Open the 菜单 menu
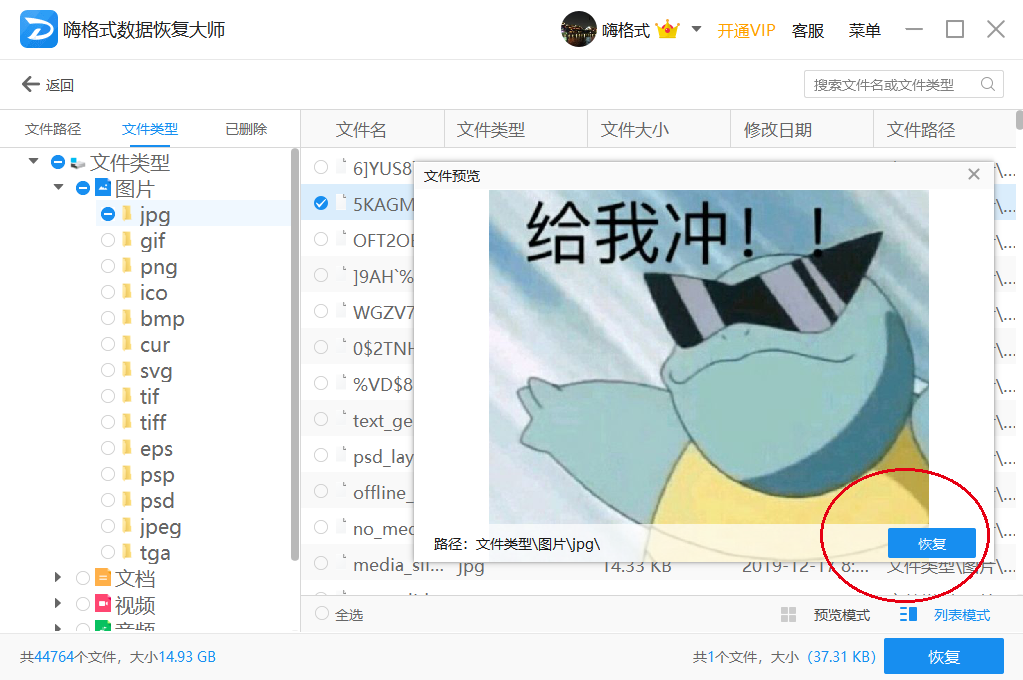Image resolution: width=1023 pixels, height=680 pixels. click(x=864, y=31)
